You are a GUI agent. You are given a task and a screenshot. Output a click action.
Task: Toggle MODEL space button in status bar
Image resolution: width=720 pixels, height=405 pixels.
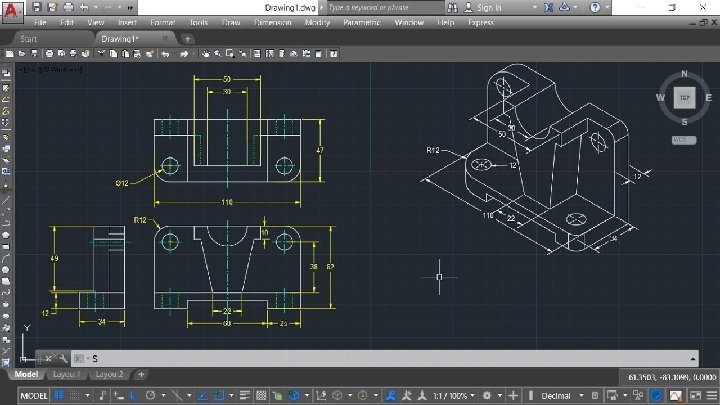(33, 395)
